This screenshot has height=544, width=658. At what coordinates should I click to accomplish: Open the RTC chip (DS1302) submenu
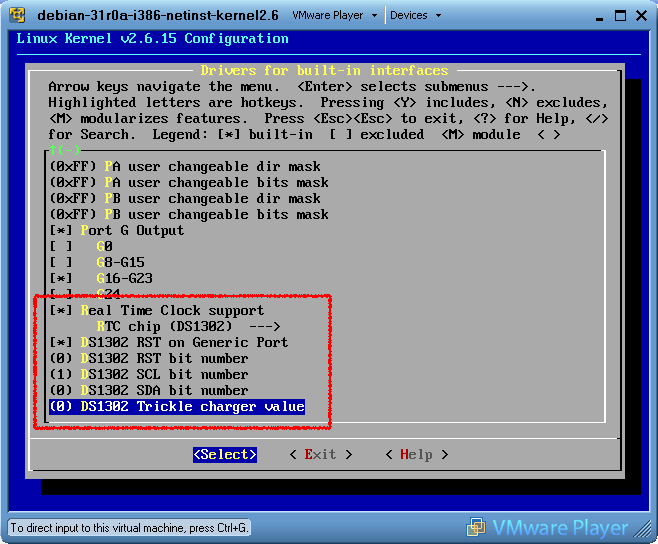click(x=188, y=327)
